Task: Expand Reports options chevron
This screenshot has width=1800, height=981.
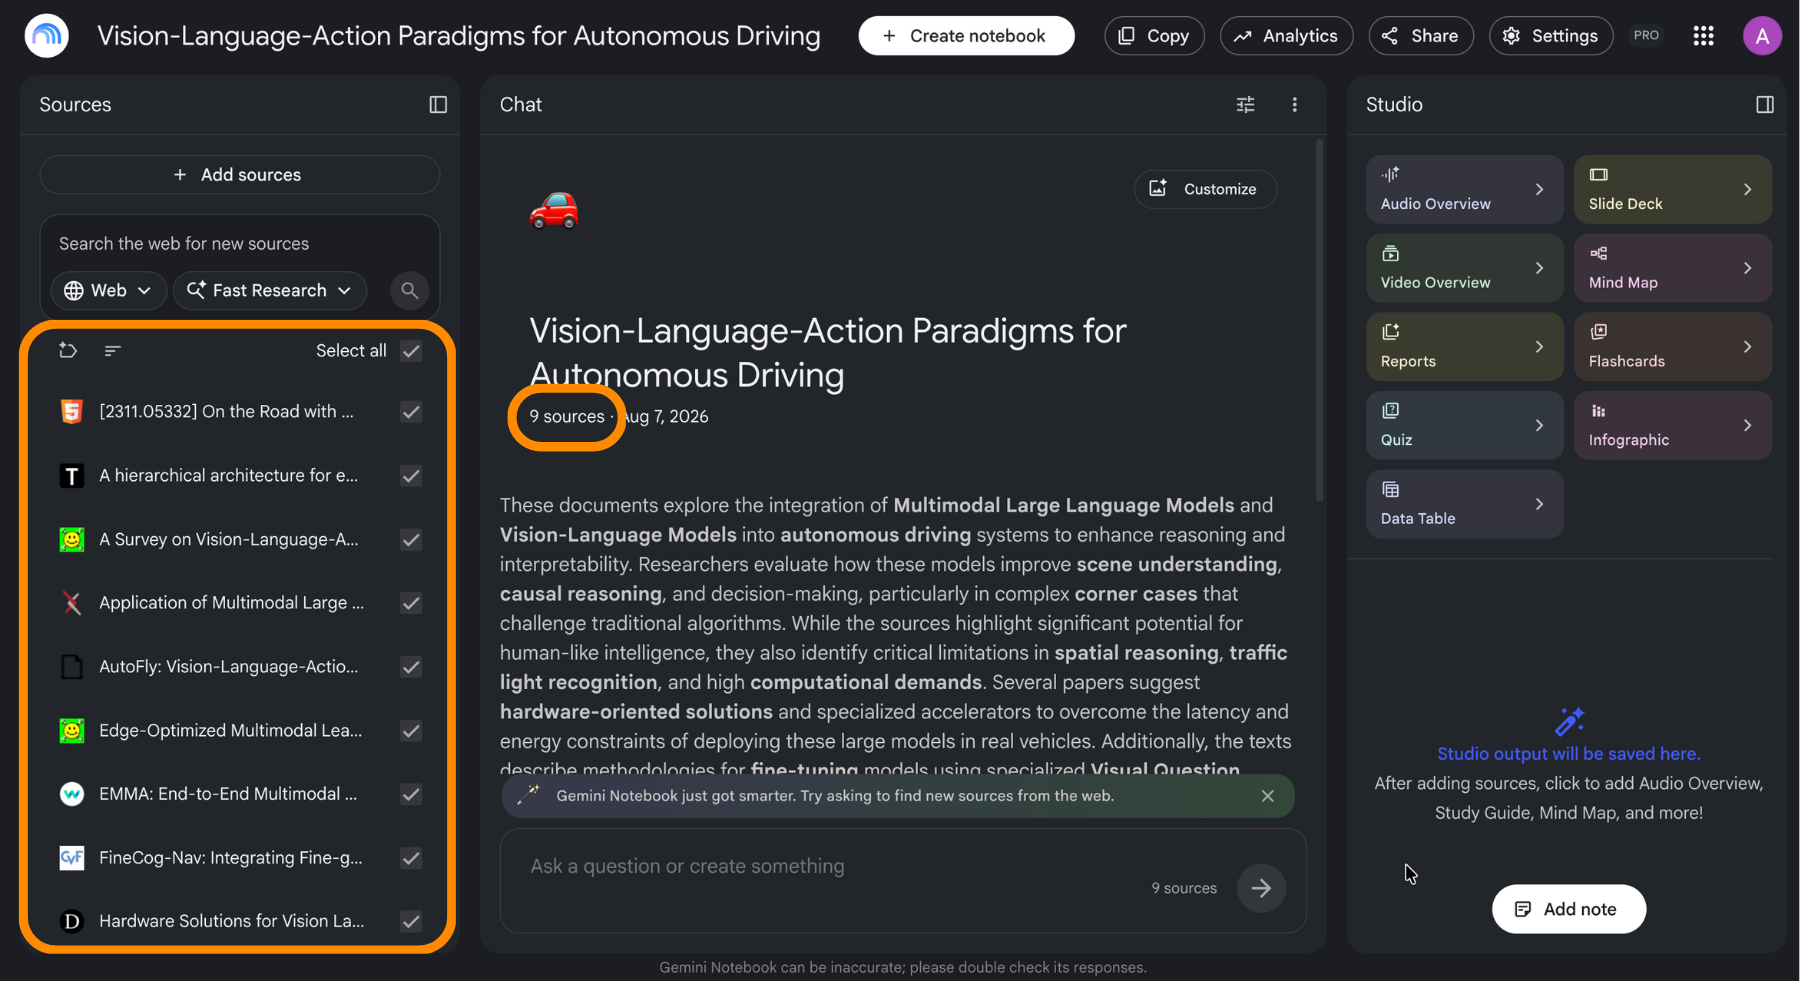Action: (1539, 347)
